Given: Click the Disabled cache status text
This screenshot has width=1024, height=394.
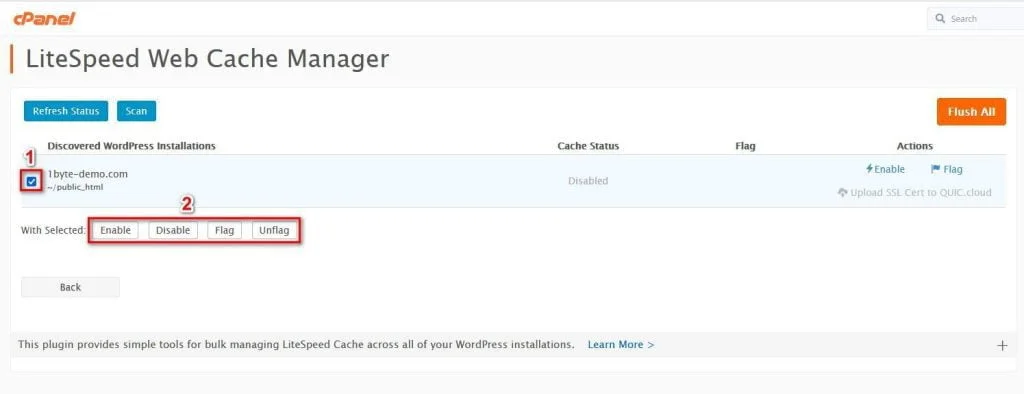Looking at the screenshot, I should (x=588, y=180).
